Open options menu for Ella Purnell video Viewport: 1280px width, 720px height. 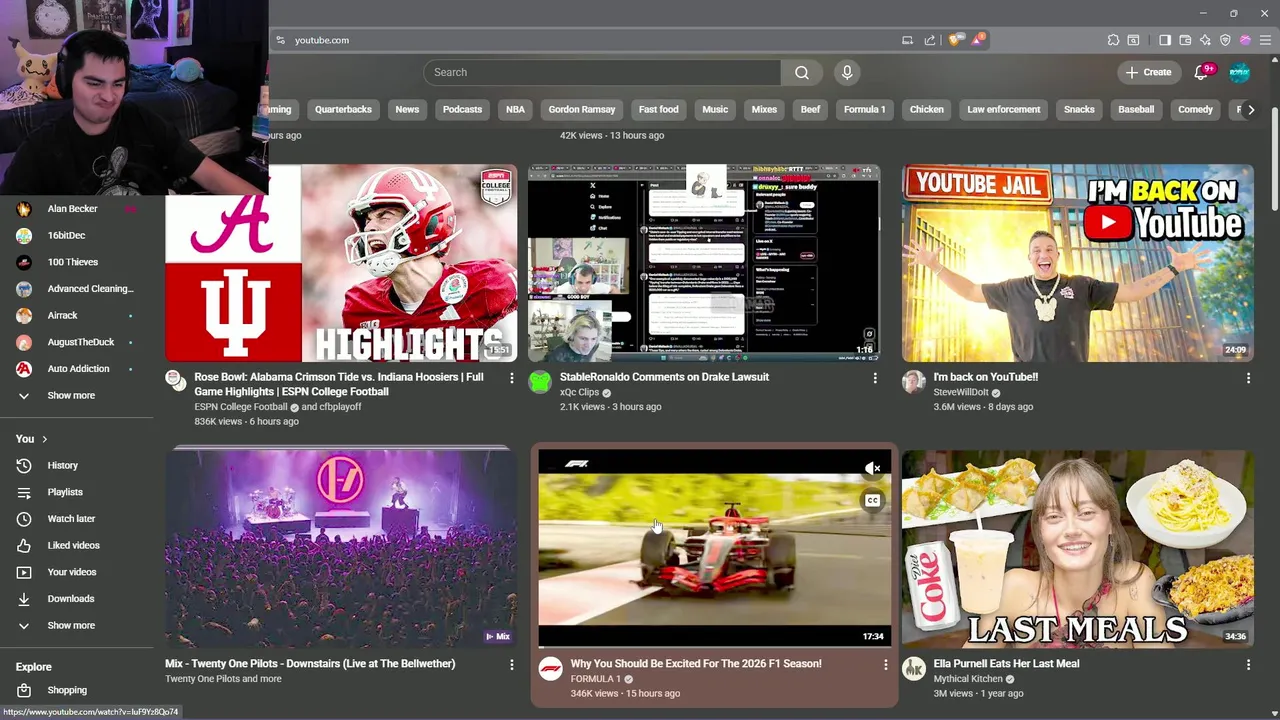pos(1248,664)
